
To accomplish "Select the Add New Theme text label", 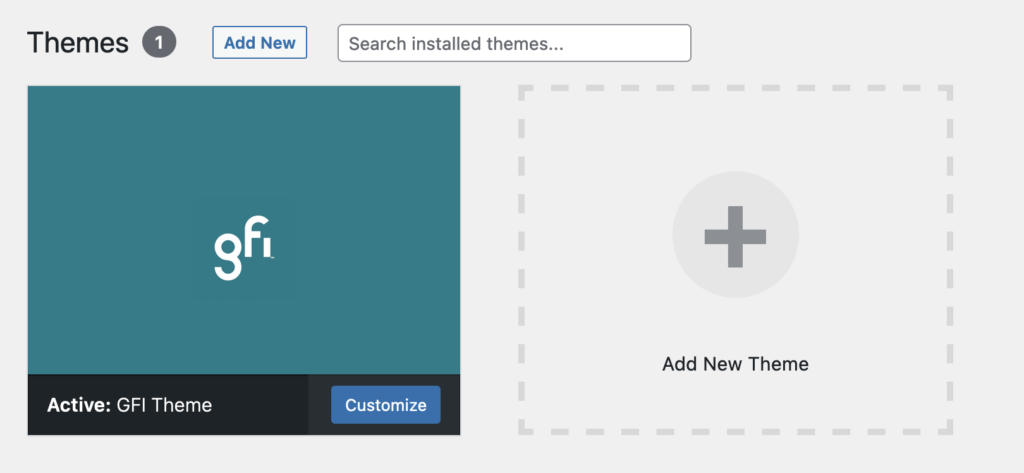I will click(735, 364).
